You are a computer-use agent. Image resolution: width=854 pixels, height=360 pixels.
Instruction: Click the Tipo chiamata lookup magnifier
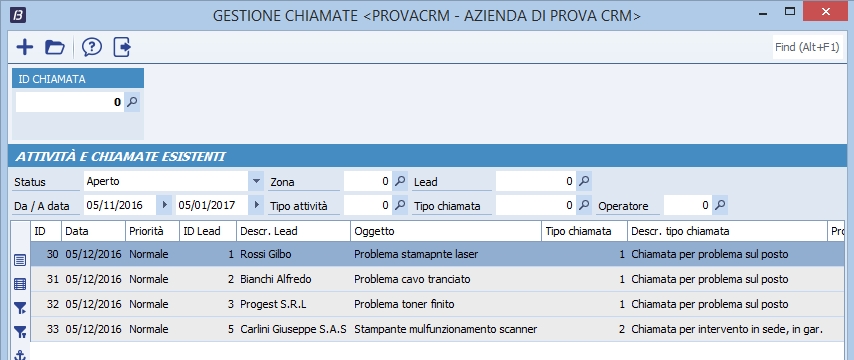pyautogui.click(x=583, y=205)
